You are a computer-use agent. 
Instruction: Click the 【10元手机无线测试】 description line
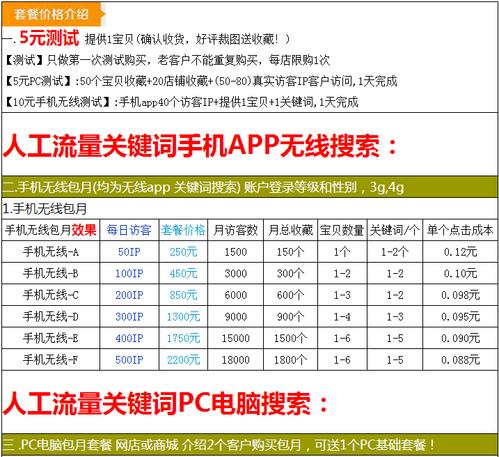tap(181, 102)
